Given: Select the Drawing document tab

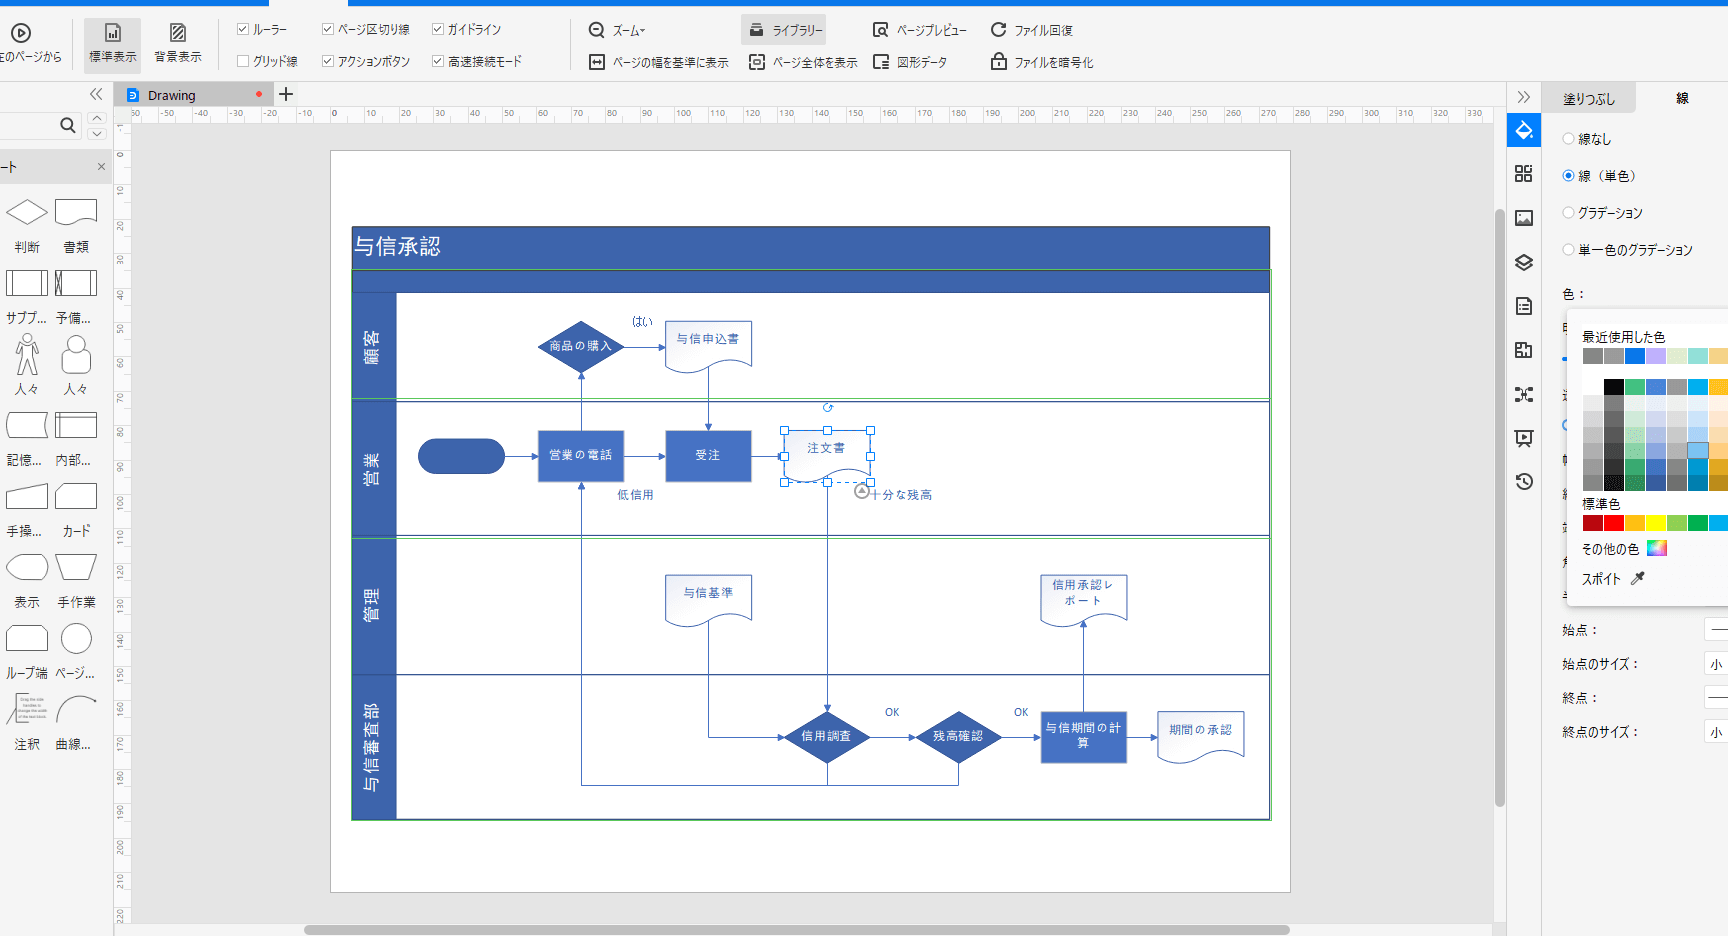Looking at the screenshot, I should (172, 95).
